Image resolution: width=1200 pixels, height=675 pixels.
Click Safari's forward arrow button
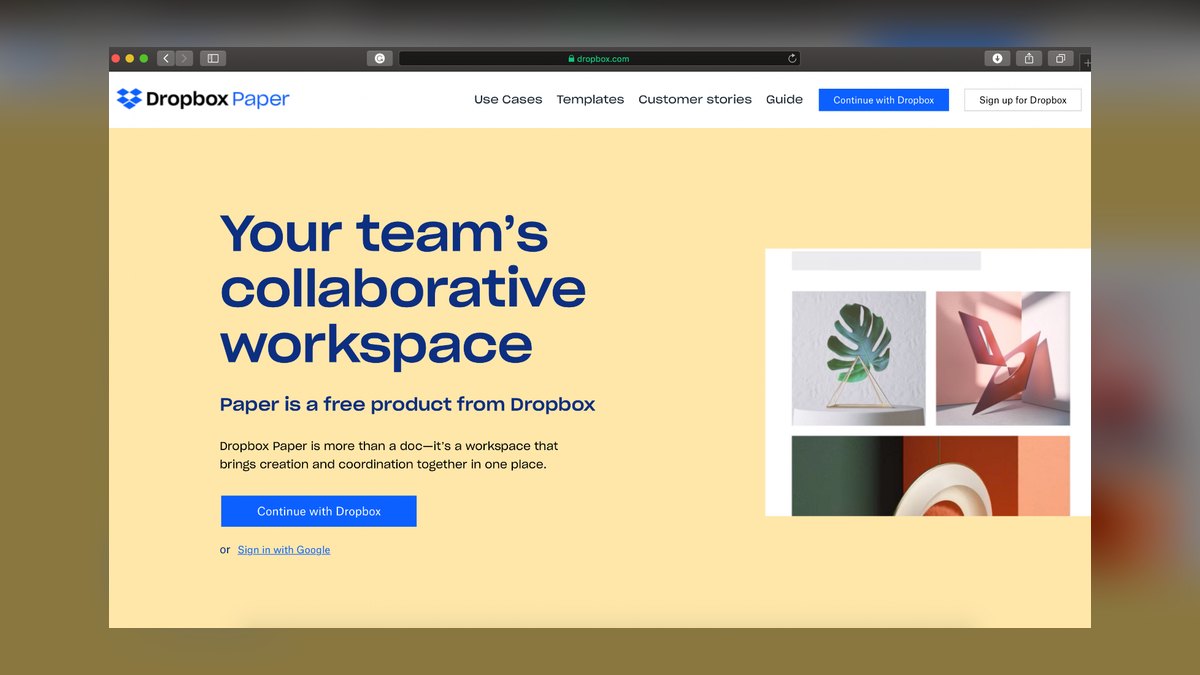coord(184,58)
